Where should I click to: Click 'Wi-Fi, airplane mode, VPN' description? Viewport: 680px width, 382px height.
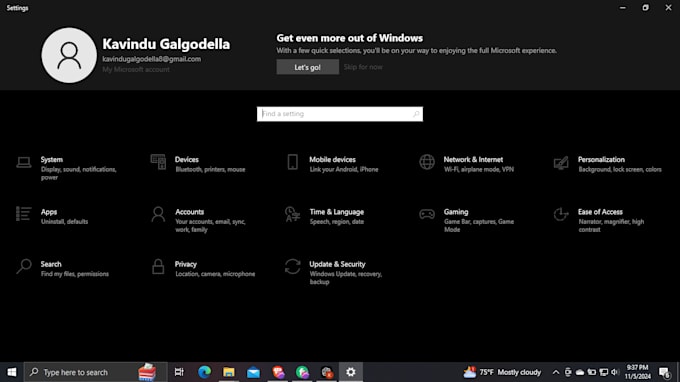[479, 170]
